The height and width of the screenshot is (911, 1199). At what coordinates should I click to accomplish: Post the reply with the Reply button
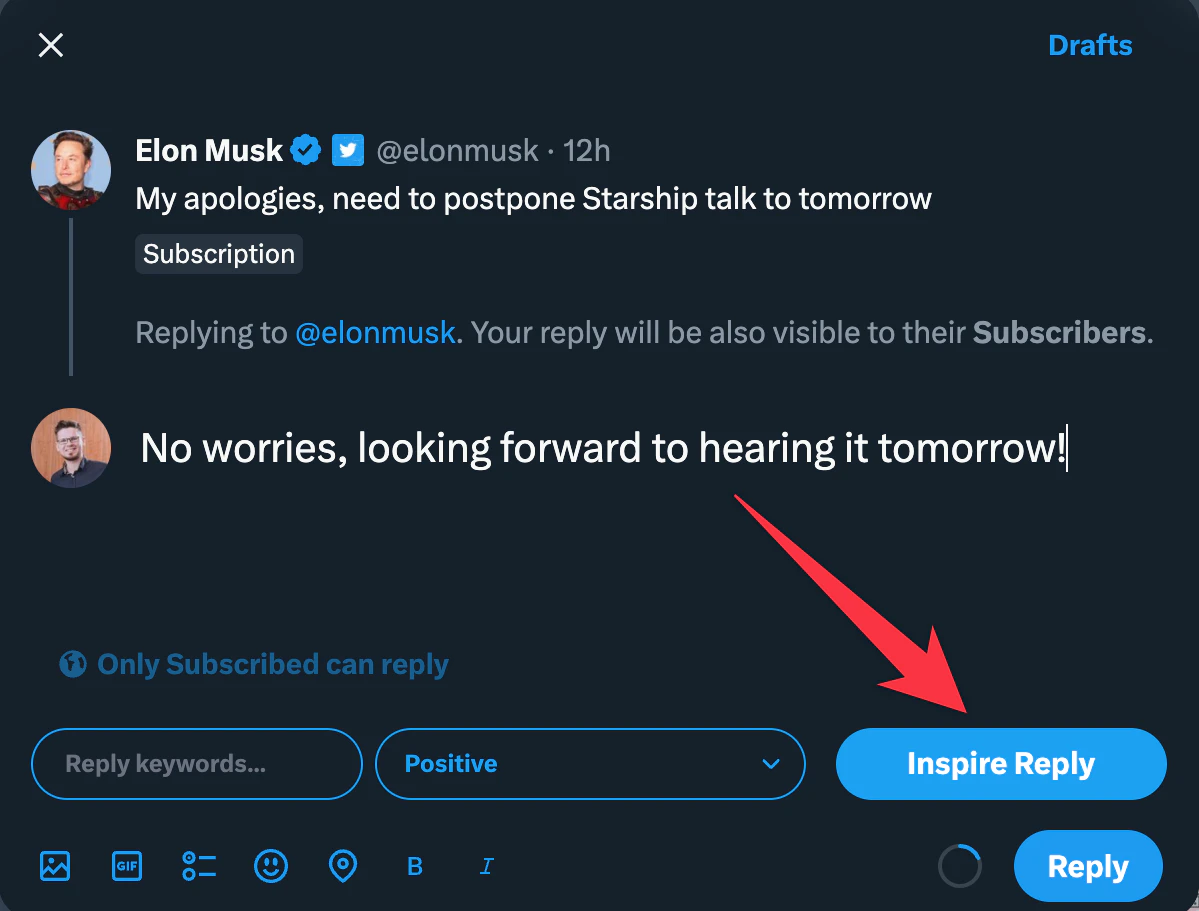(1087, 866)
